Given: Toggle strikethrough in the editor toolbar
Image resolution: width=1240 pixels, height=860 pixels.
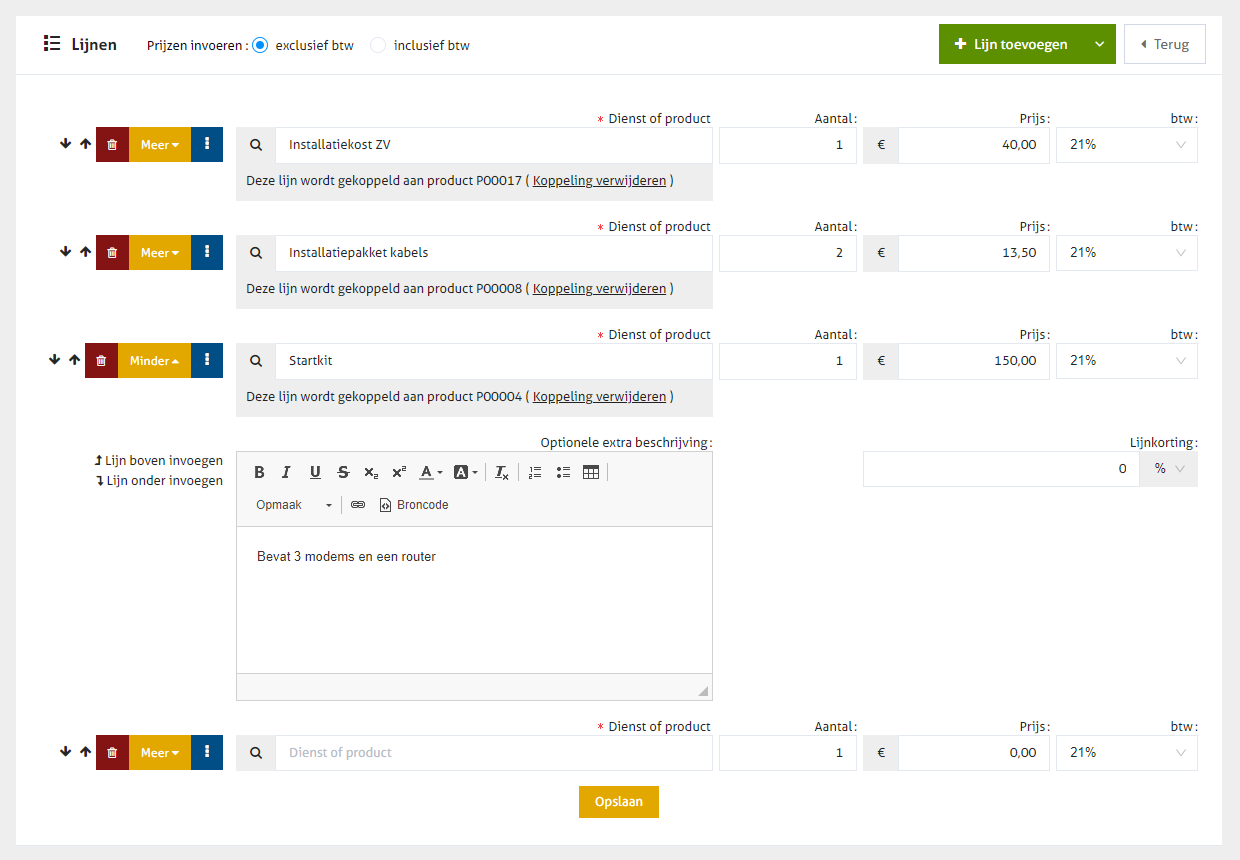Looking at the screenshot, I should (343, 472).
